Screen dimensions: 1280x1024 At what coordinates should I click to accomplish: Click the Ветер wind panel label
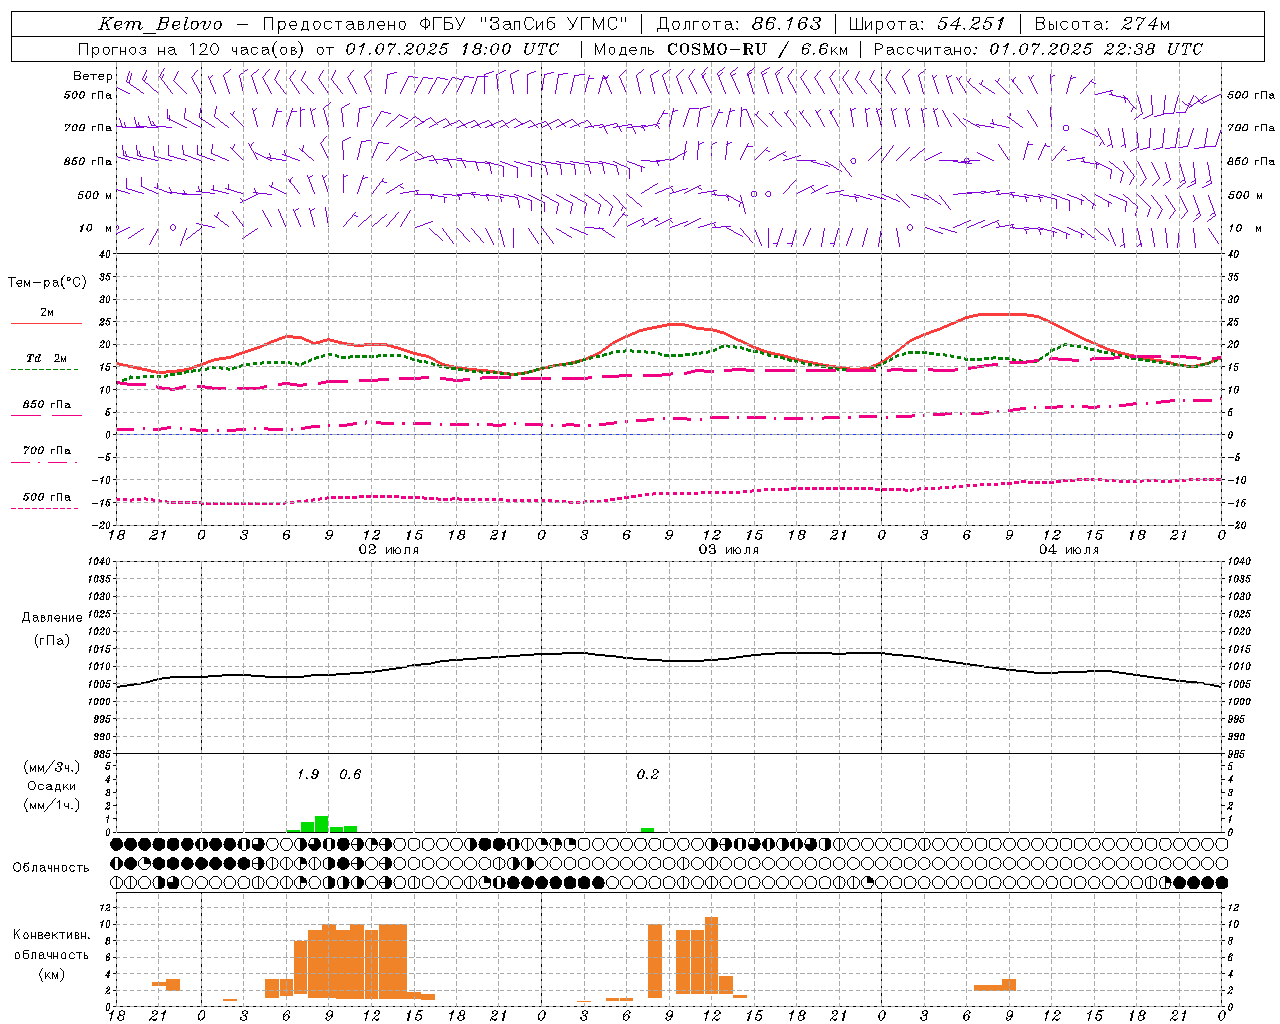point(93,76)
